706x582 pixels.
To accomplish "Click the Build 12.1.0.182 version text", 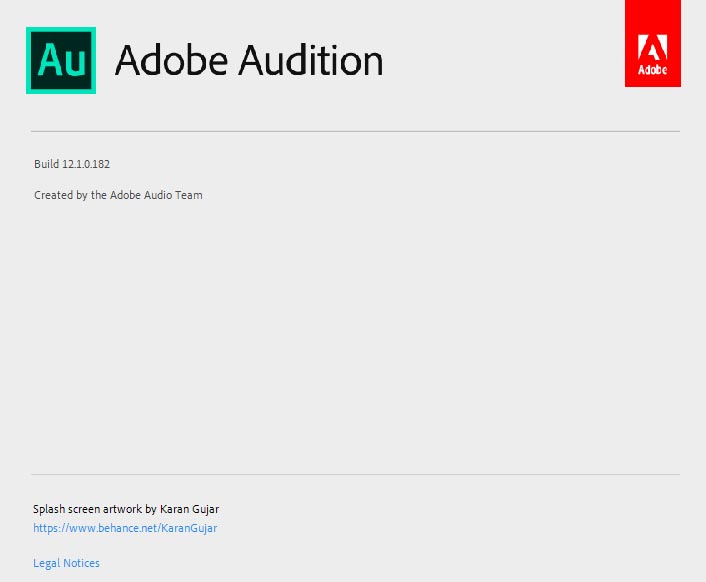I will tap(72, 164).
